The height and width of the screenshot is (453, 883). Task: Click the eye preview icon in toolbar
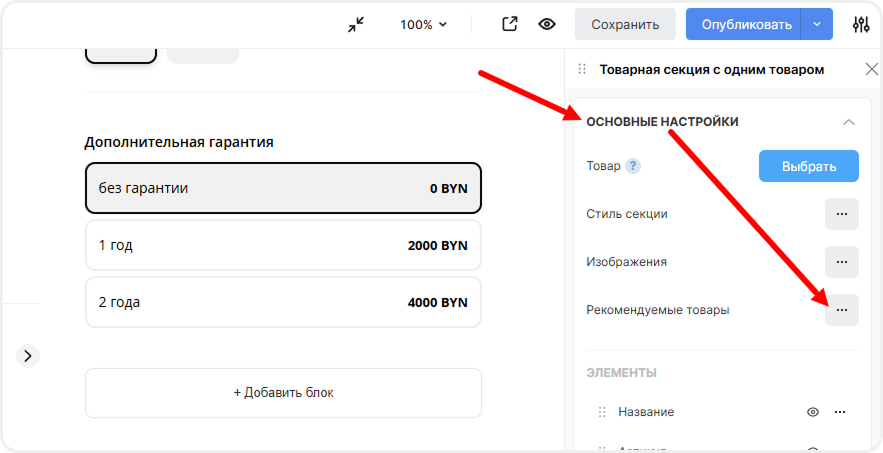click(547, 25)
